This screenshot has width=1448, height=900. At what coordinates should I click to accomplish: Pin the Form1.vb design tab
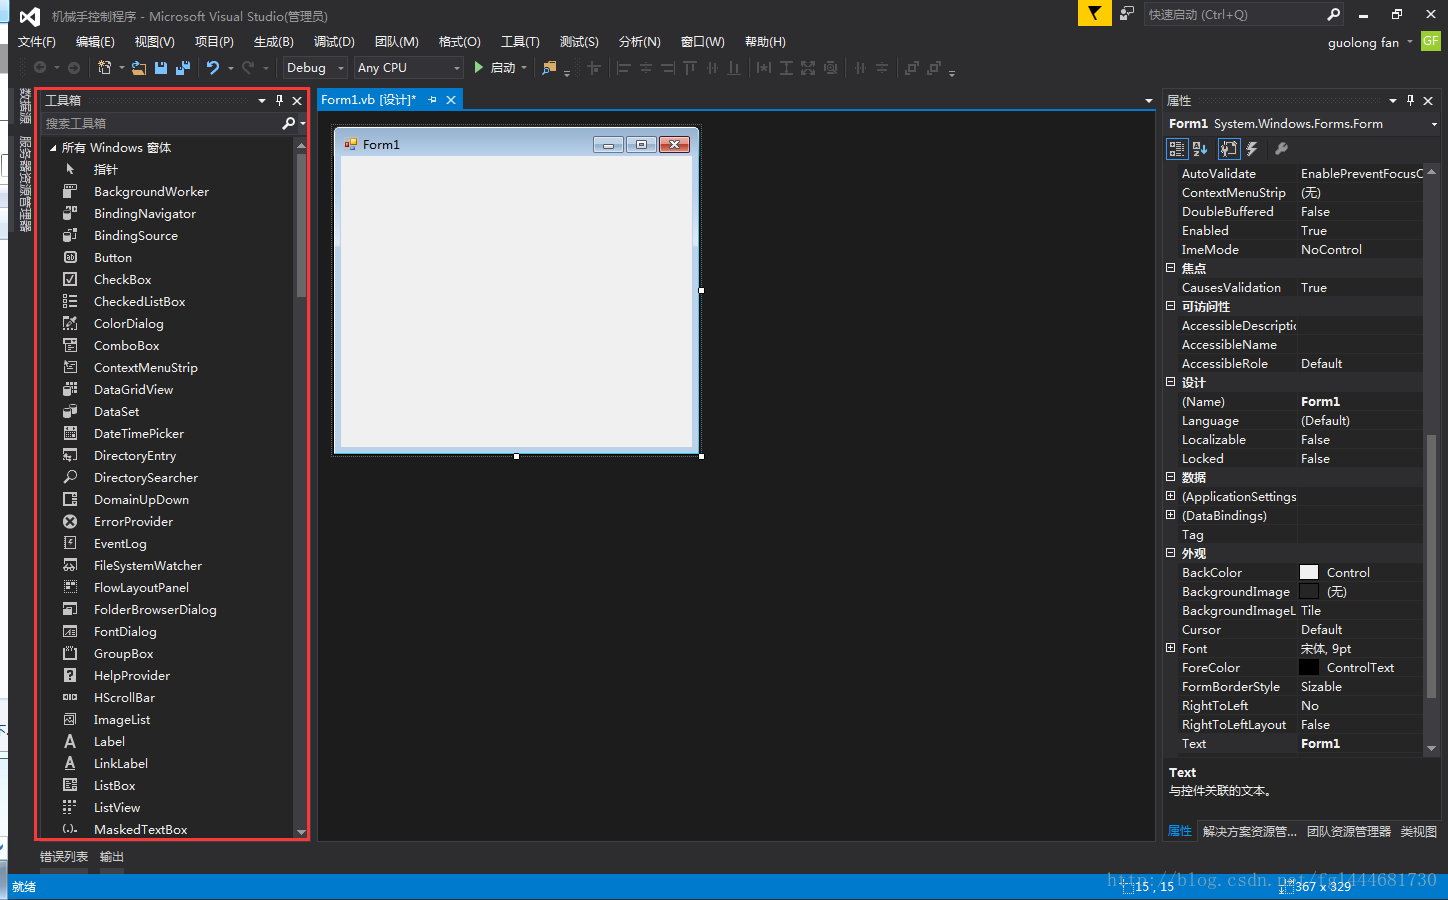pos(432,99)
